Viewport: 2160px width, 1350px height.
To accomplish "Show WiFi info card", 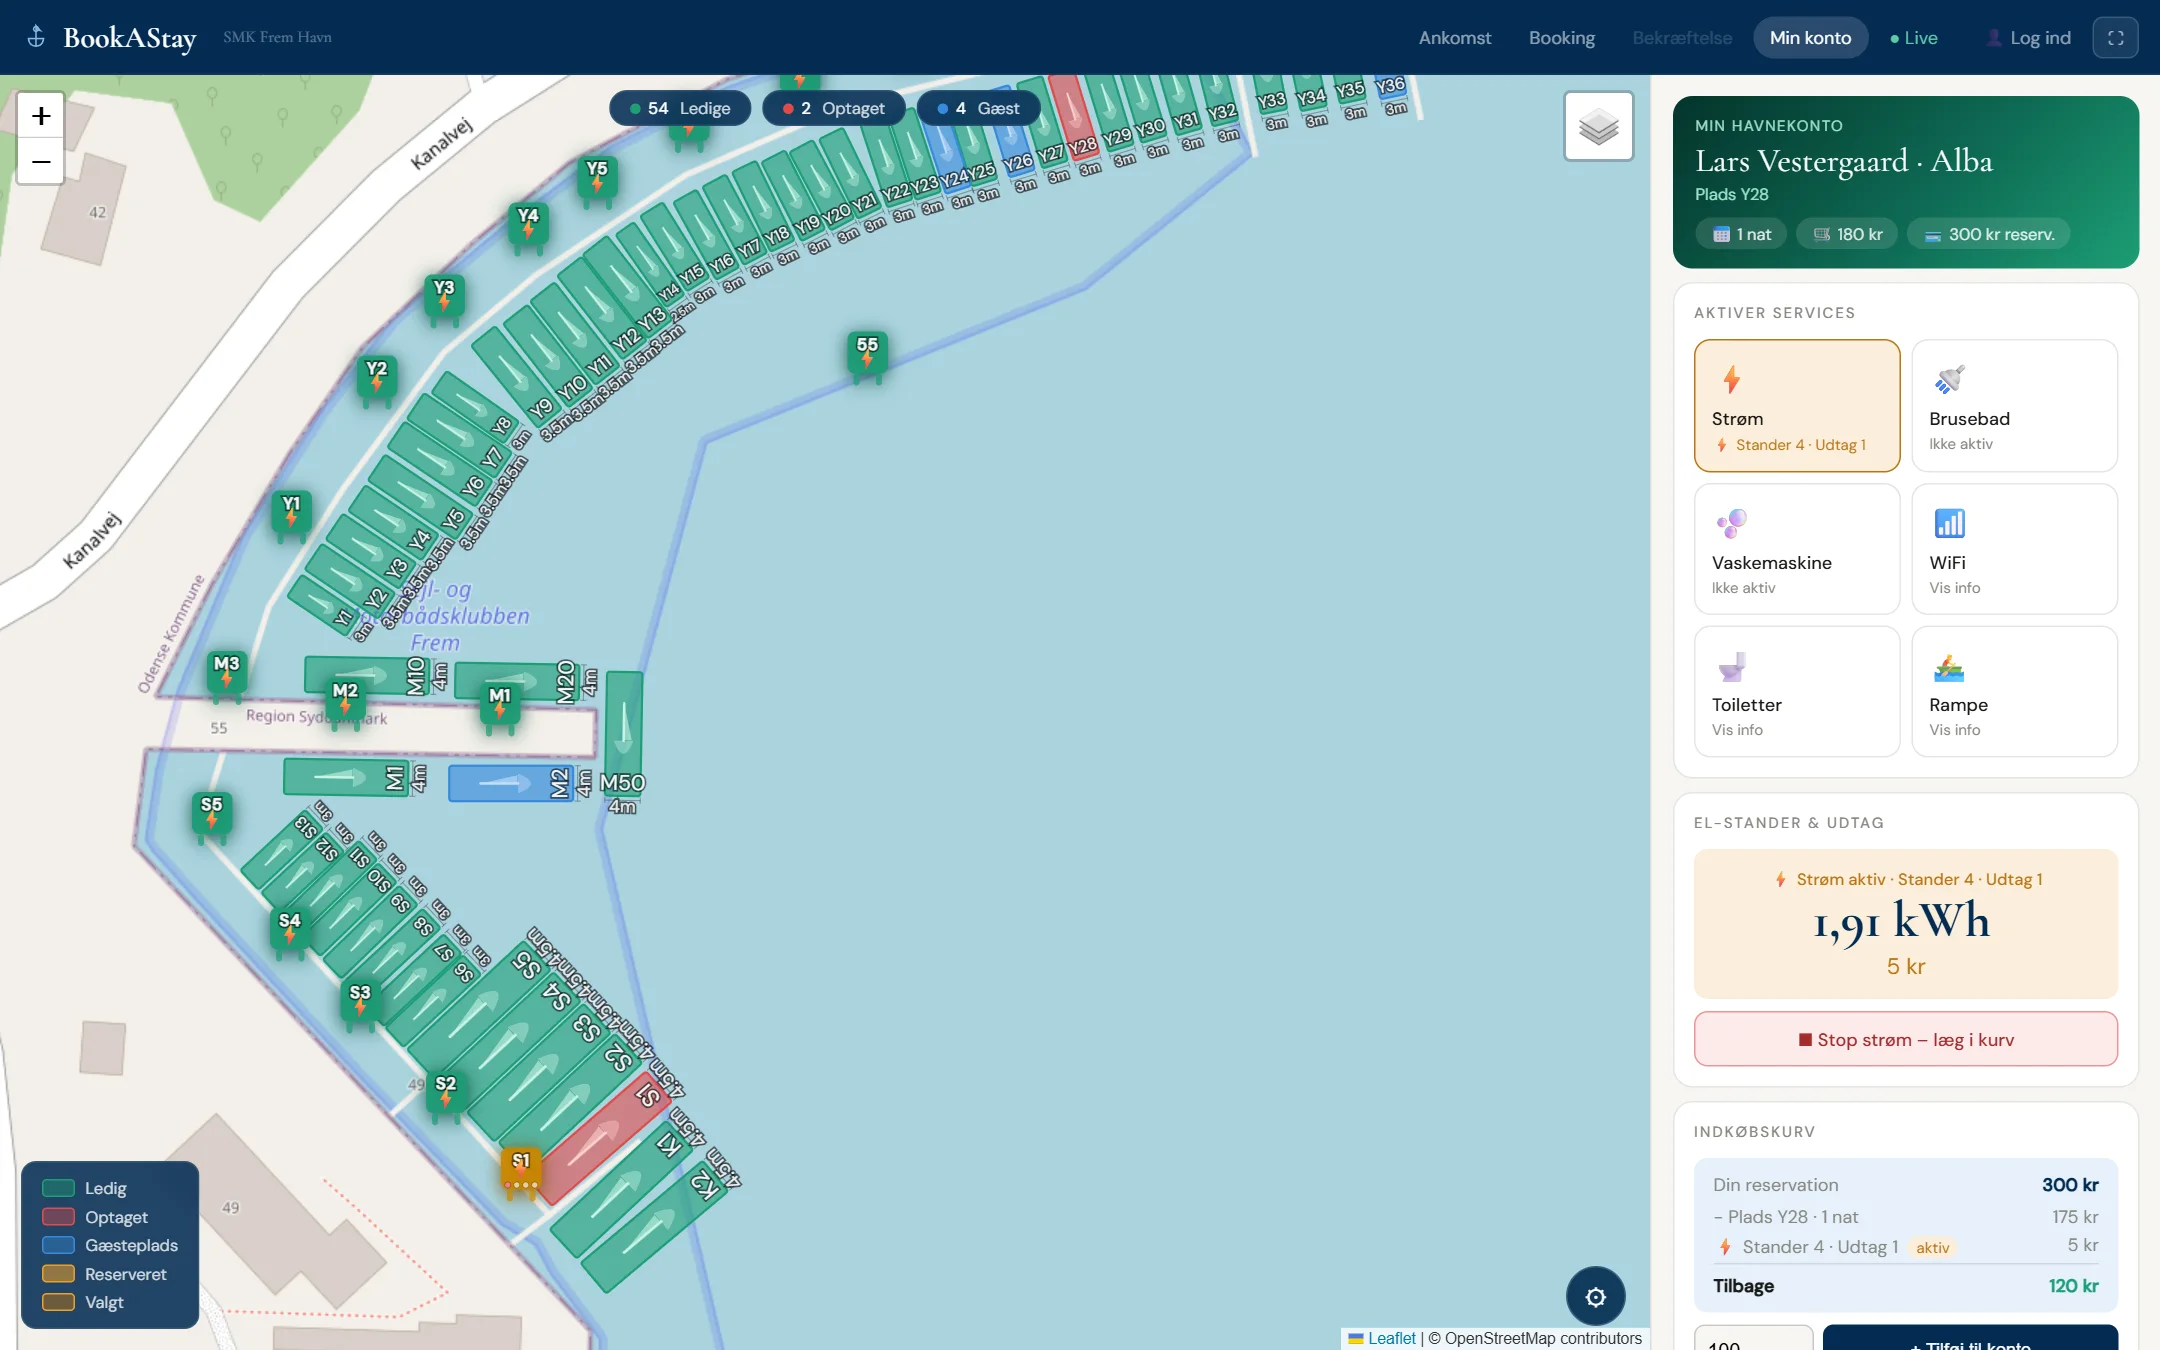I will pyautogui.click(x=2014, y=549).
